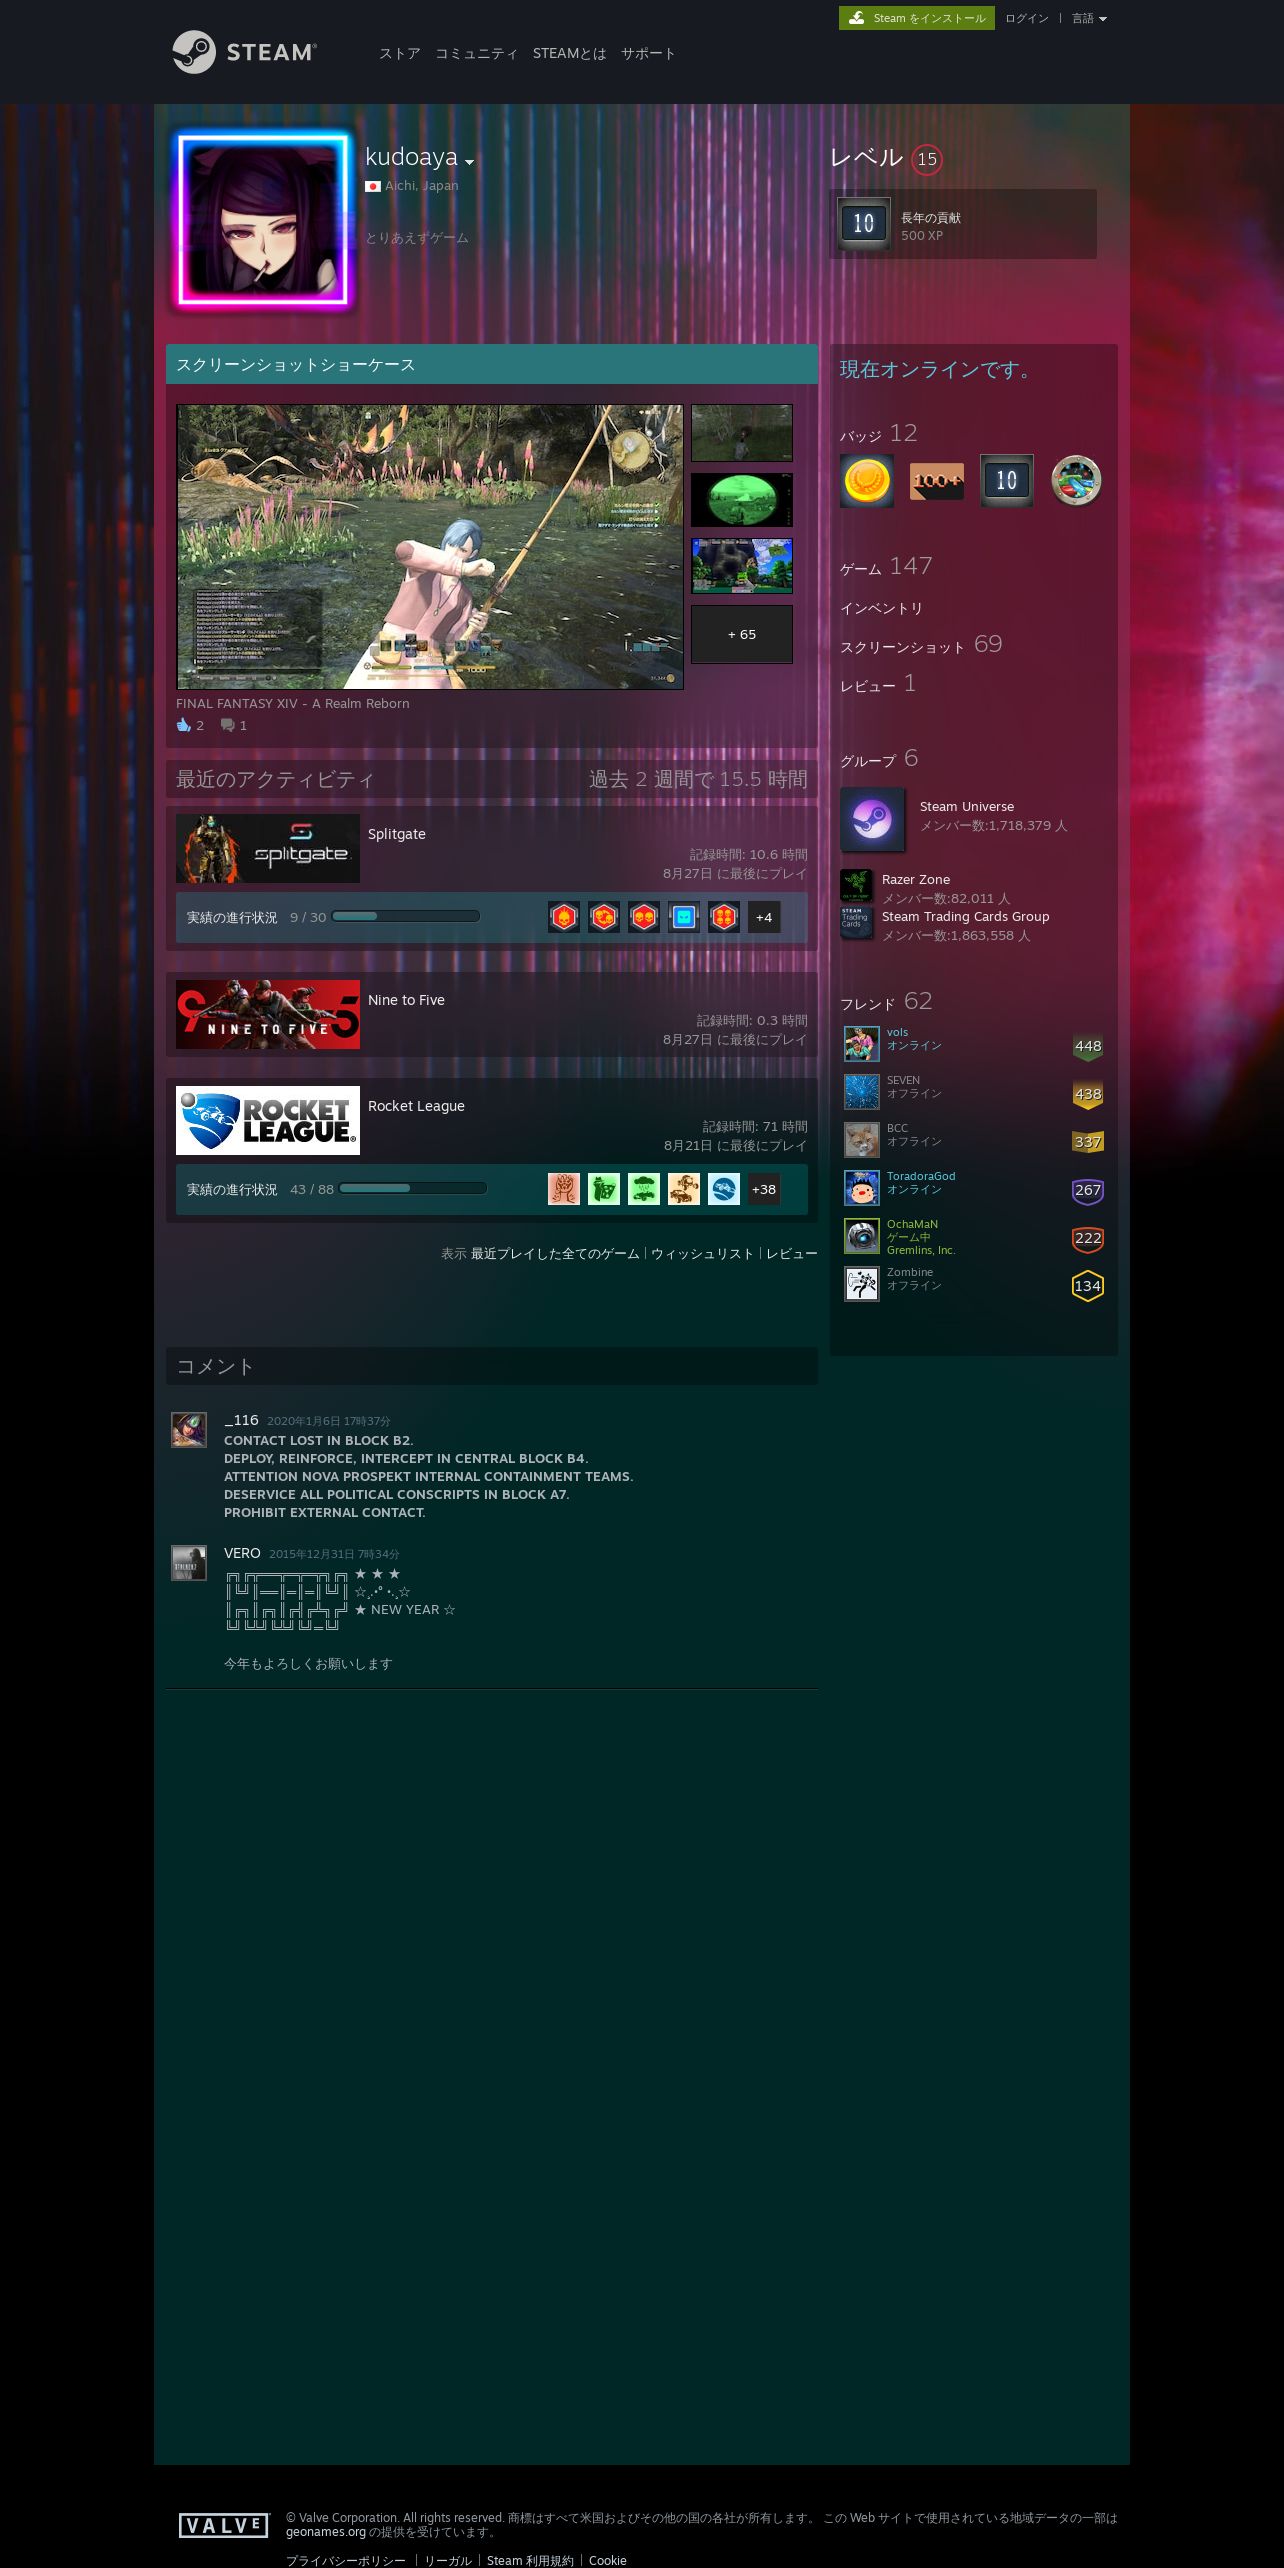Open the 言語 language dropdown
The image size is (1284, 2568).
point(1089,18)
